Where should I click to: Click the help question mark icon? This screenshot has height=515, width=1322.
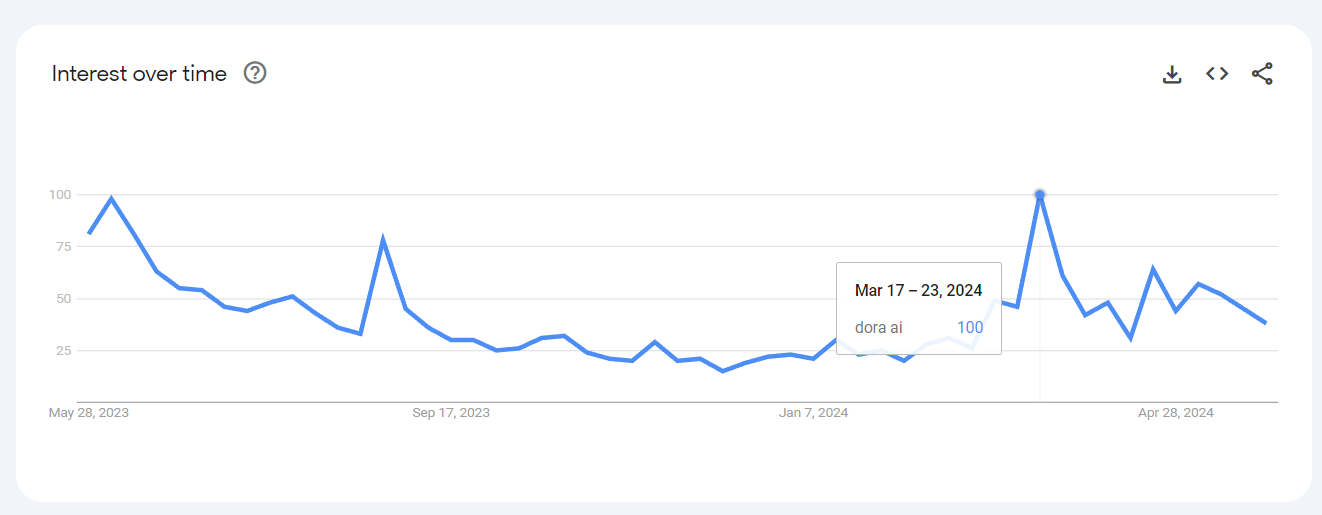click(x=255, y=73)
